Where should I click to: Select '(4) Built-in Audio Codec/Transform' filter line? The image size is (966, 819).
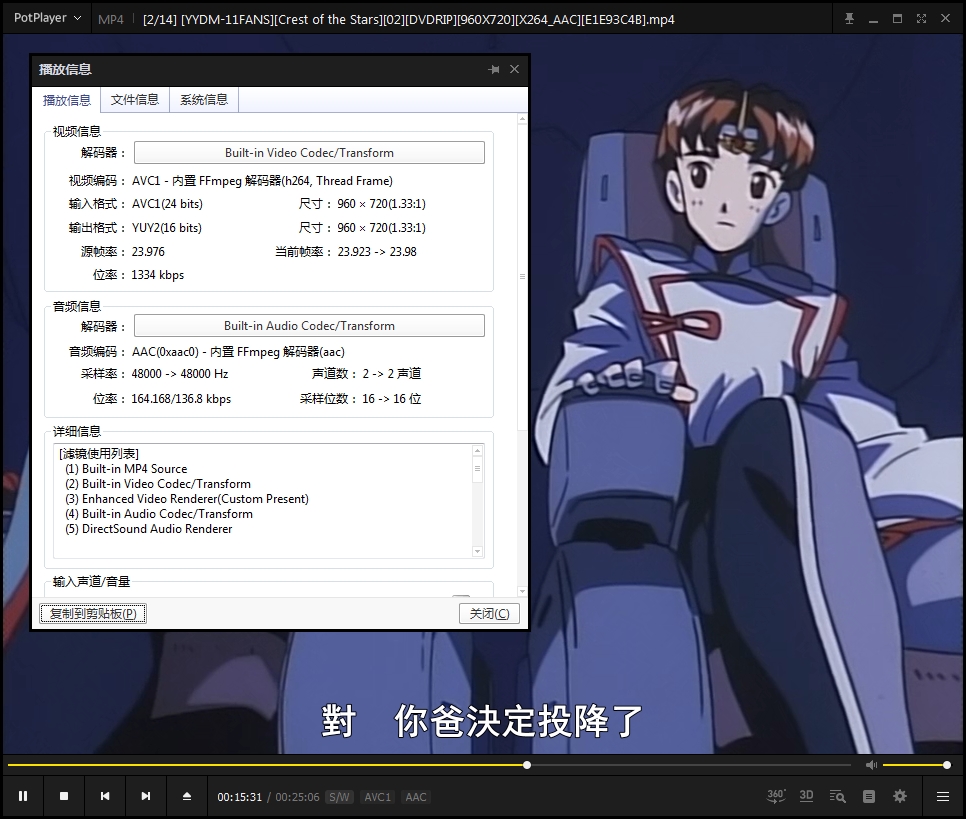click(159, 513)
